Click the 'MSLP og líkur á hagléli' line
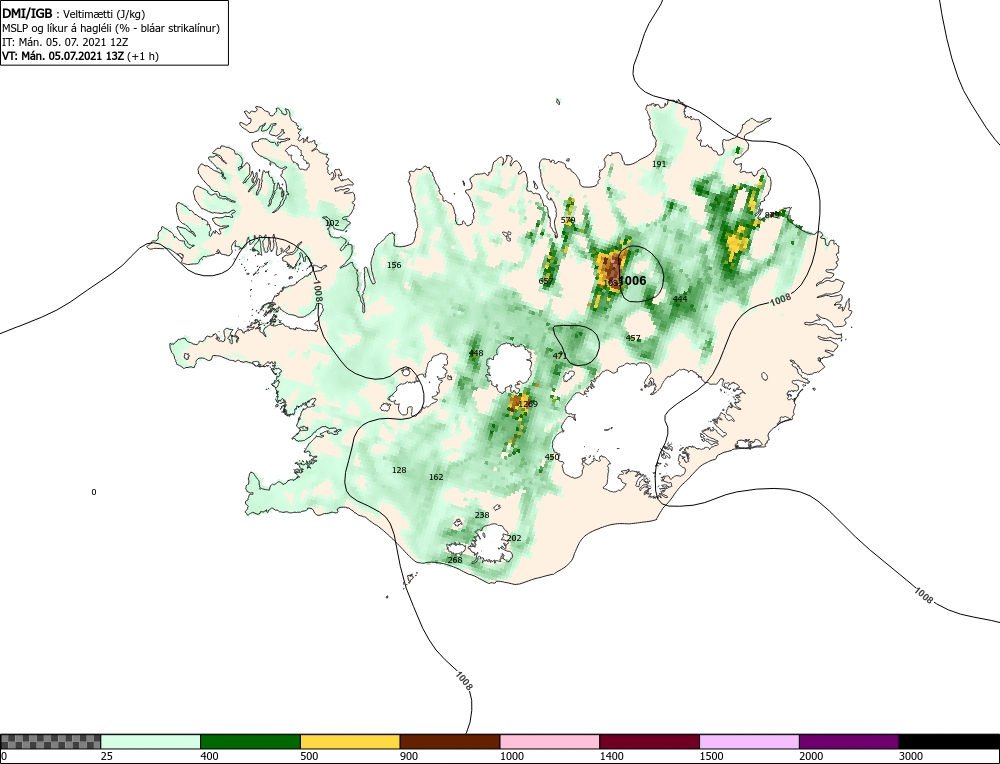This screenshot has height=764, width=1000. (111, 28)
